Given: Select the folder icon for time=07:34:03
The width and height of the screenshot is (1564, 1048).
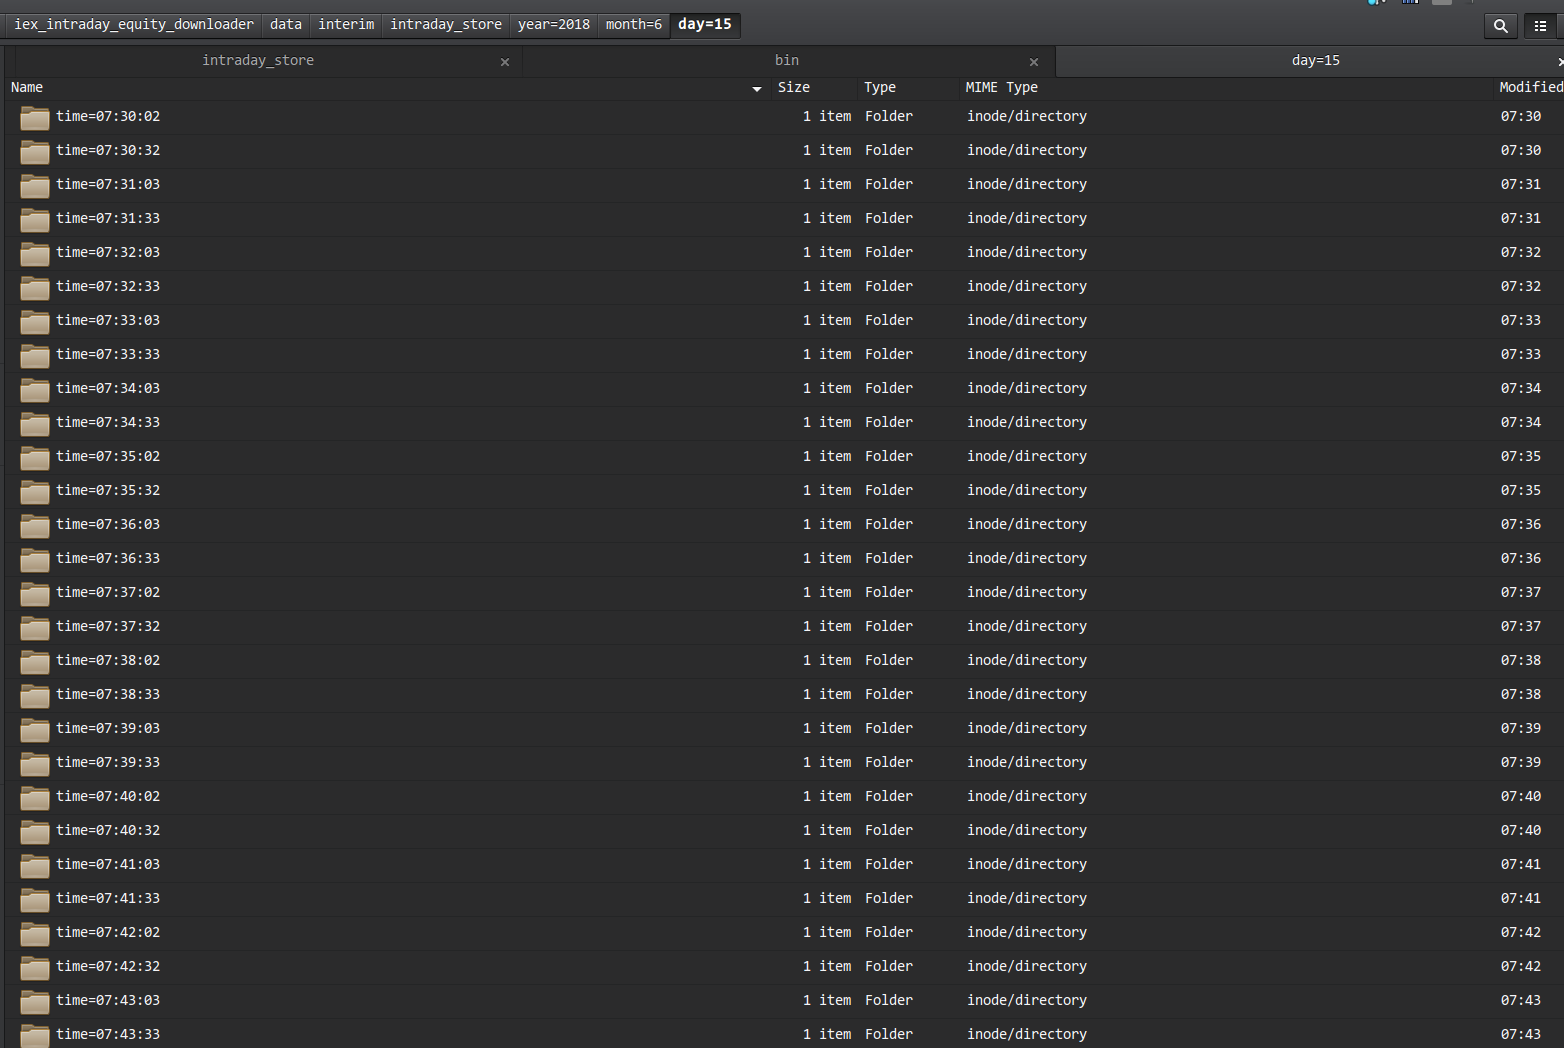Looking at the screenshot, I should (x=35, y=390).
